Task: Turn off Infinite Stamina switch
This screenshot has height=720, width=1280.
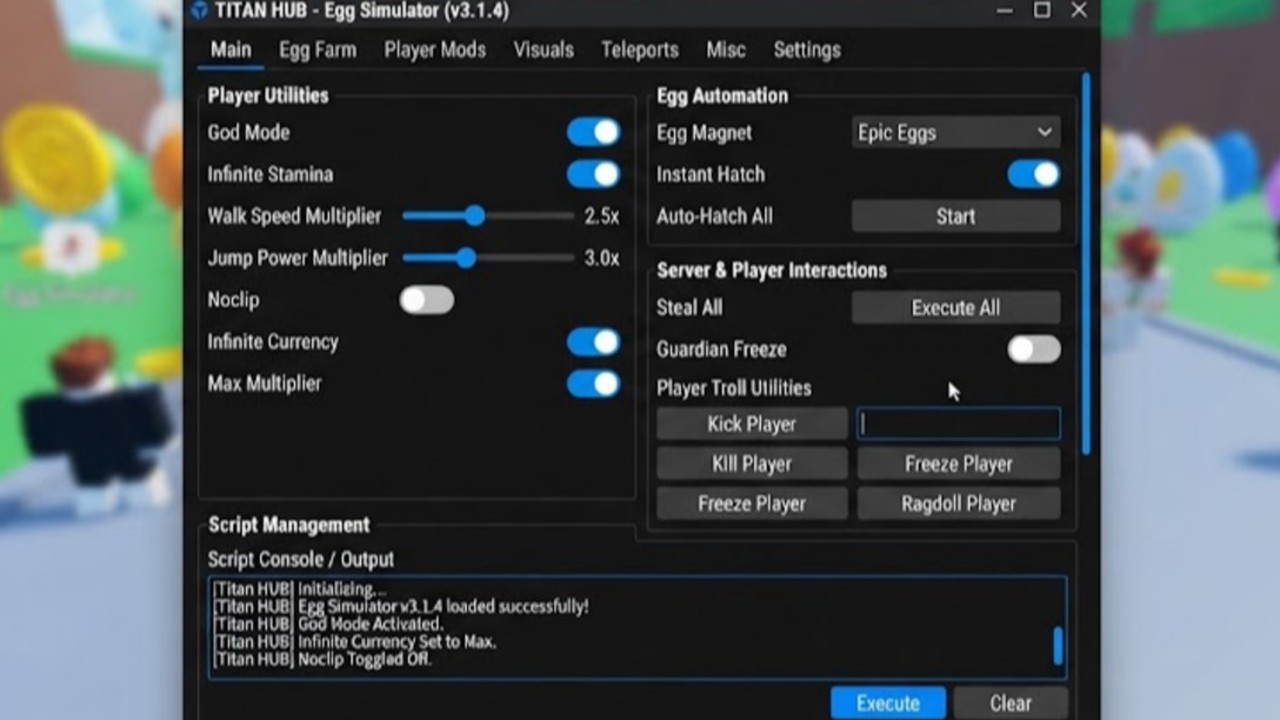Action: pos(594,174)
